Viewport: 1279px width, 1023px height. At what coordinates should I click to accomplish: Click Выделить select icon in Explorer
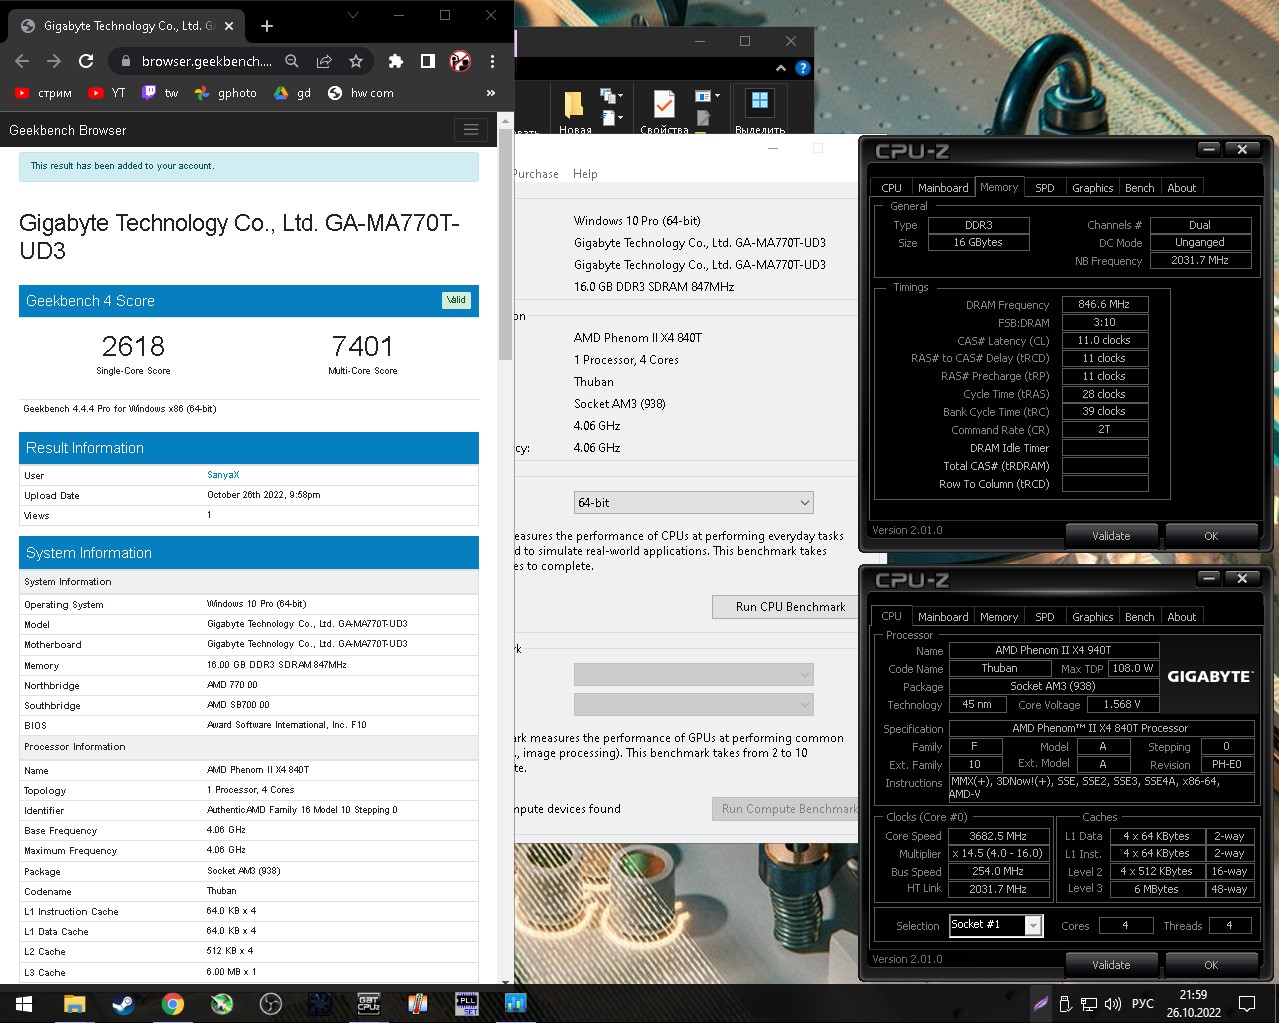coord(760,110)
